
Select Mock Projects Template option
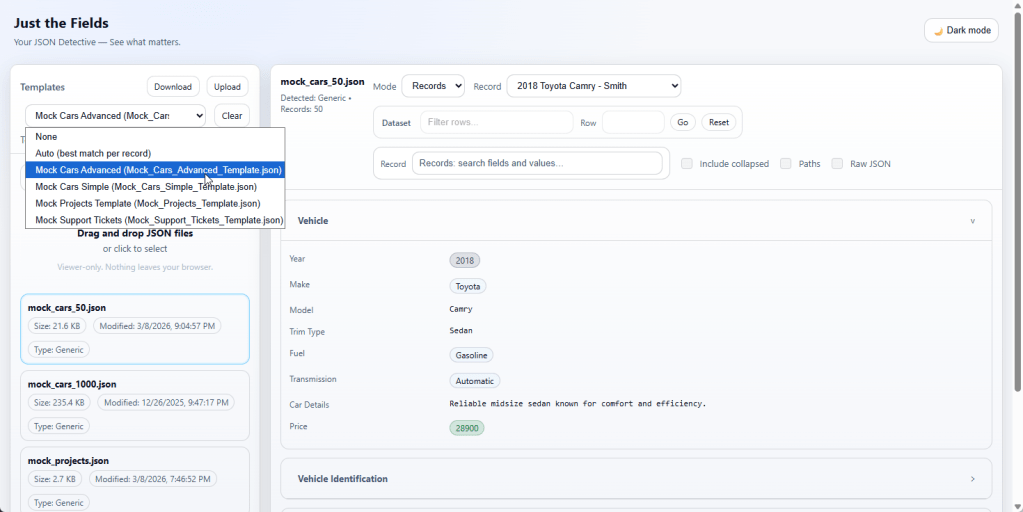(x=147, y=203)
